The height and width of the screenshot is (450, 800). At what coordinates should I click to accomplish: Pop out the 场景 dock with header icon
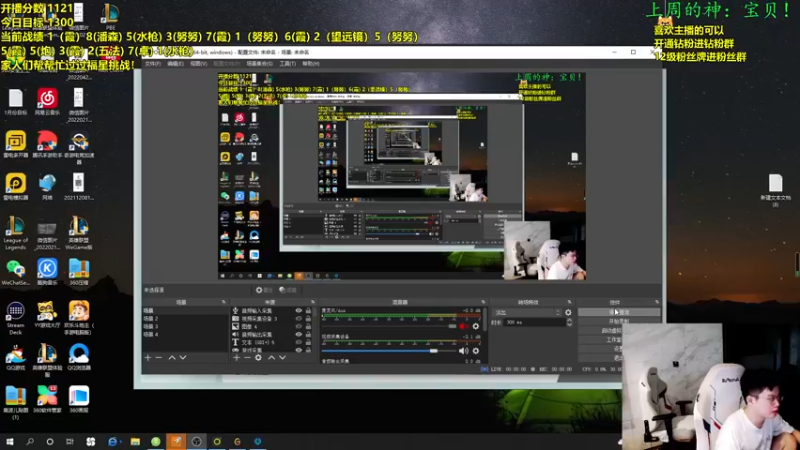[x=223, y=302]
